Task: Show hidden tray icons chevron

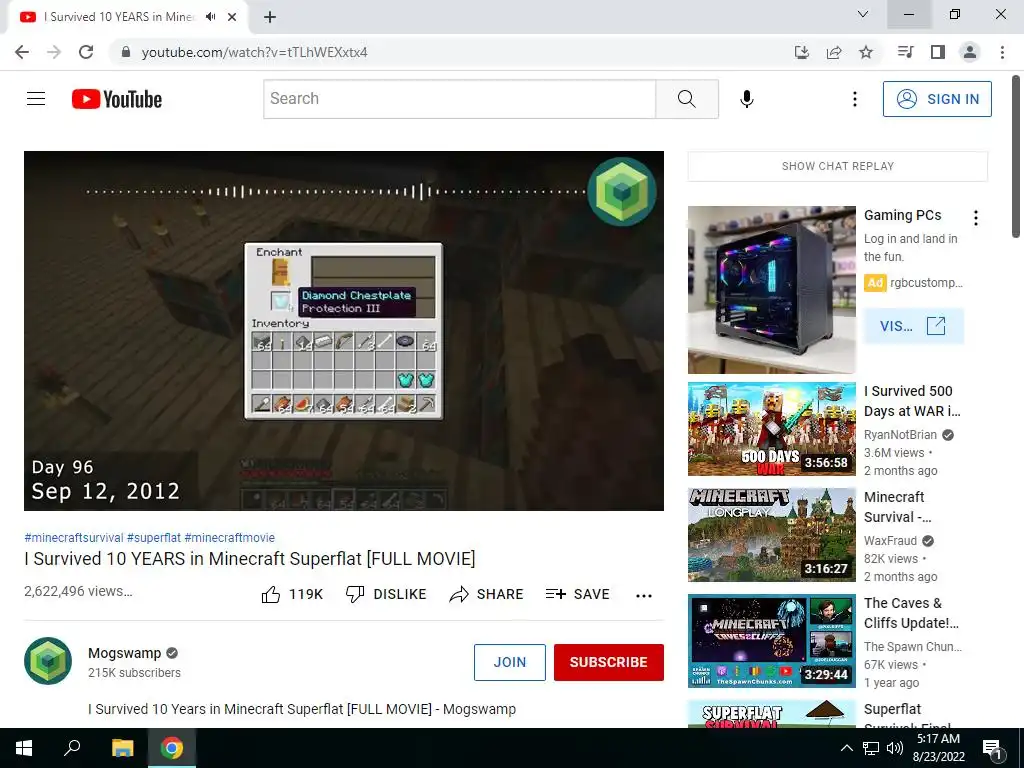Action: click(x=846, y=748)
